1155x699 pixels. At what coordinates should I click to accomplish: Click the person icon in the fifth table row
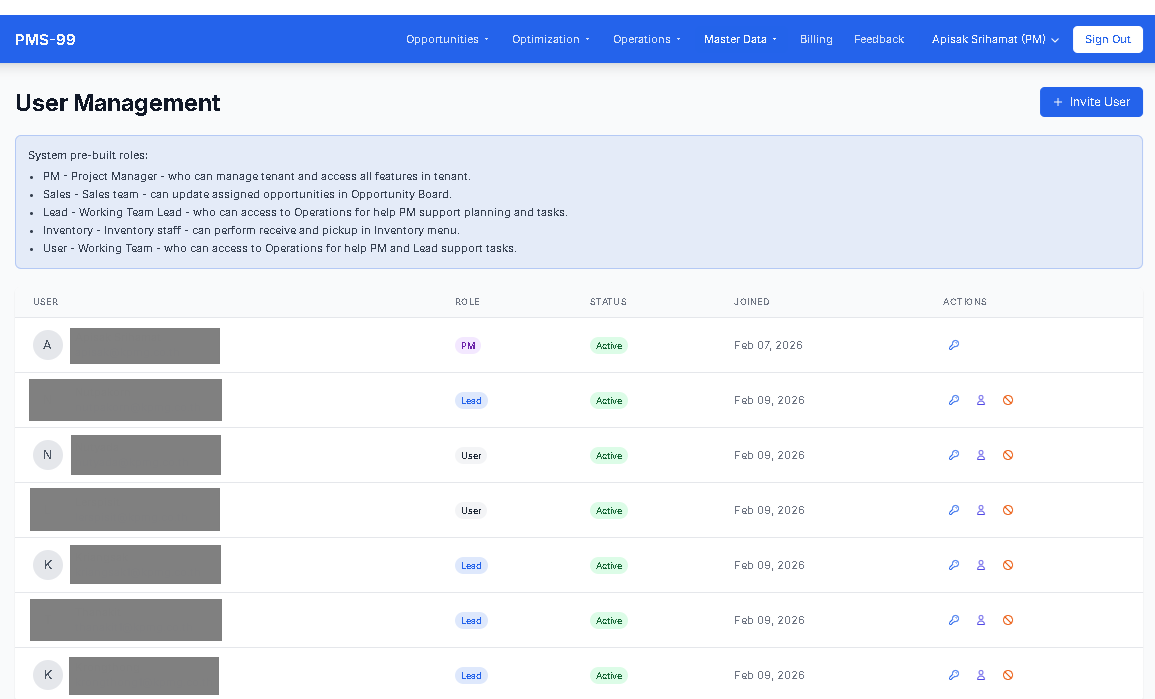coord(981,565)
